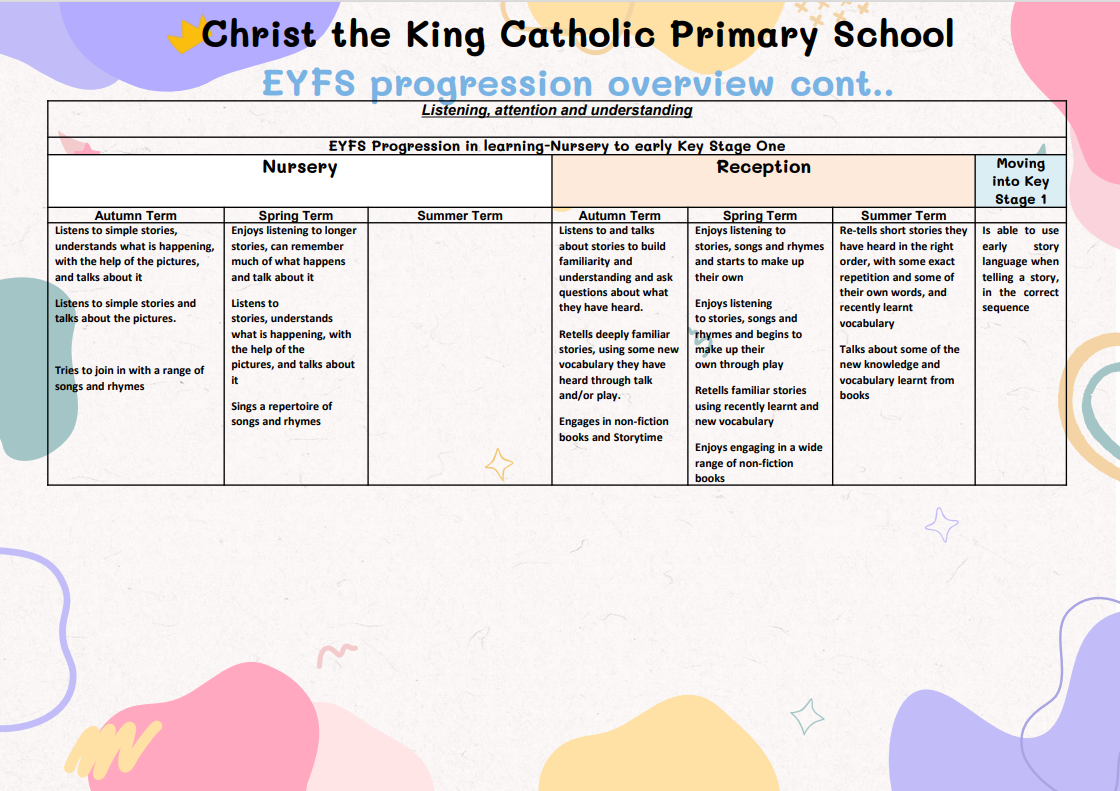Click the Engages in non-fiction books text
This screenshot has width=1120, height=791.
point(614,430)
